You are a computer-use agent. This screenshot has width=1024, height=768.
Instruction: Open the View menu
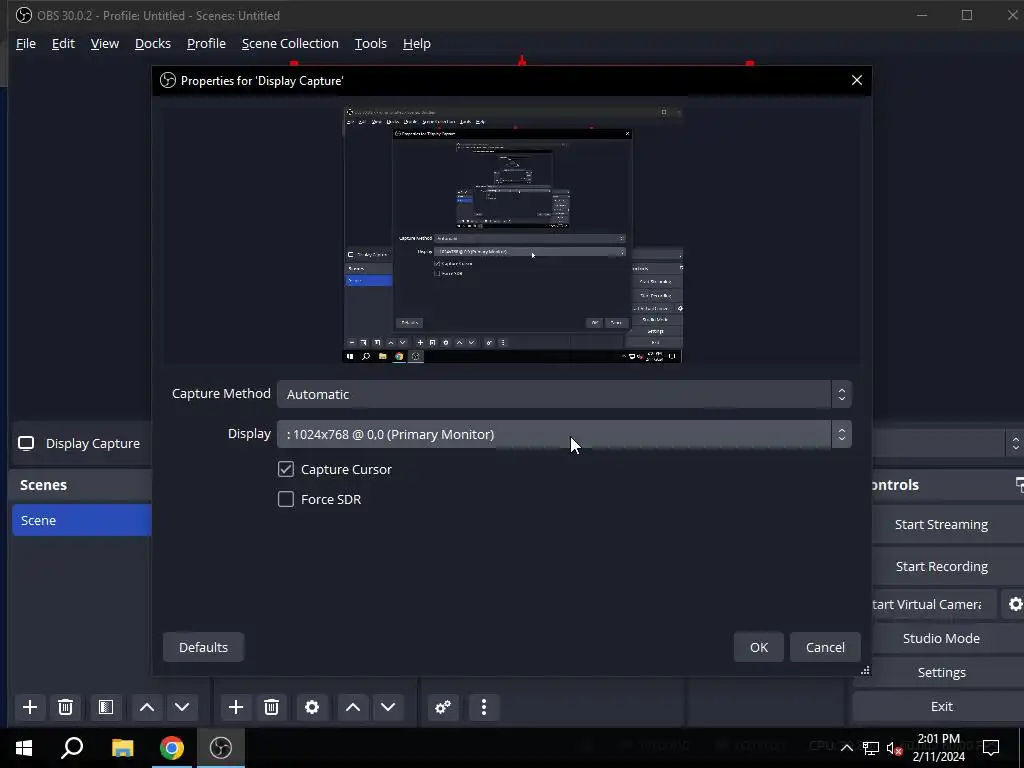tap(104, 43)
